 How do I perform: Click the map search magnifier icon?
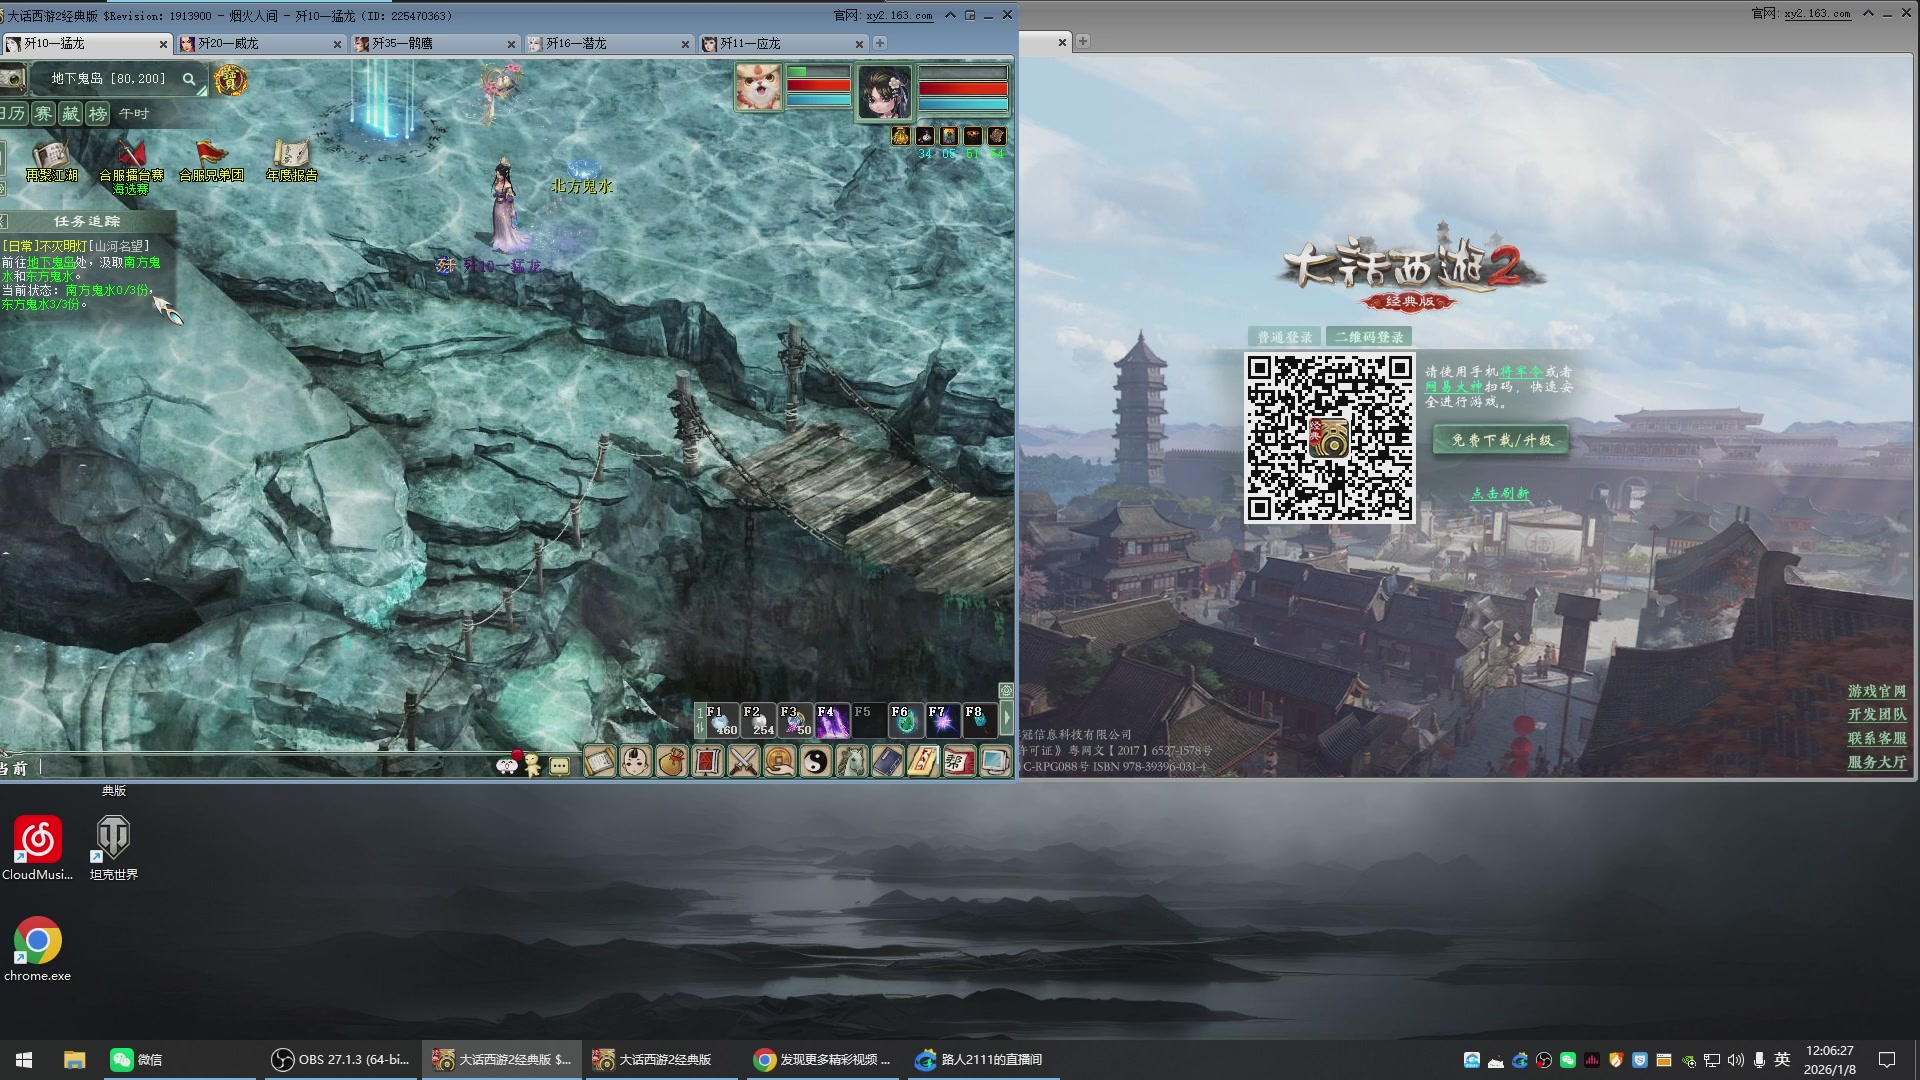[189, 79]
